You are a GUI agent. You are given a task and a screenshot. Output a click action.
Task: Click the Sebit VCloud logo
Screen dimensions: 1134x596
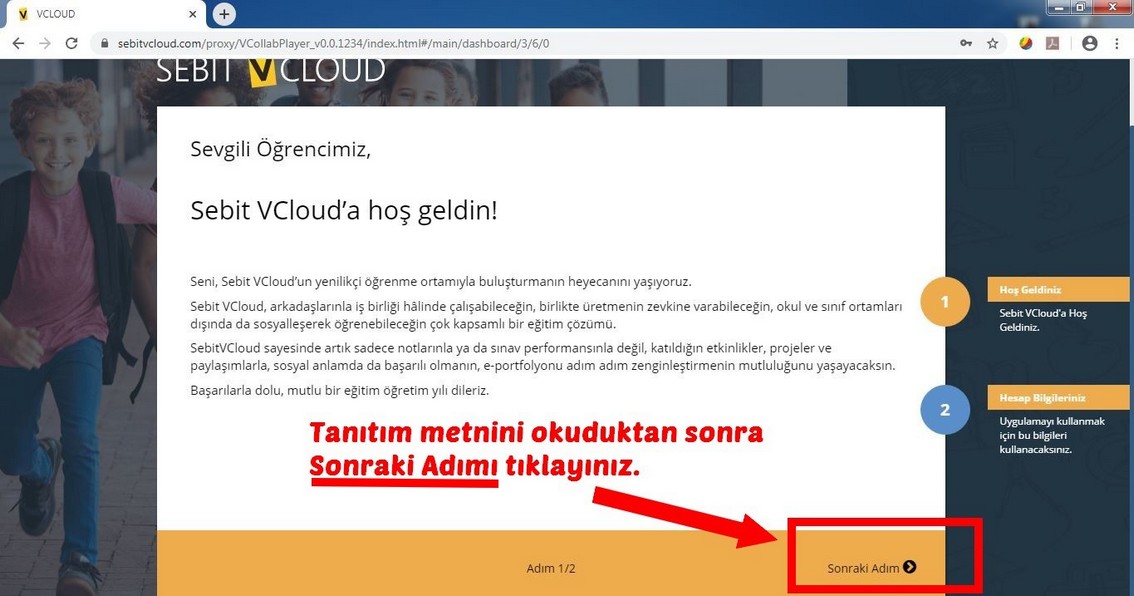(x=270, y=70)
